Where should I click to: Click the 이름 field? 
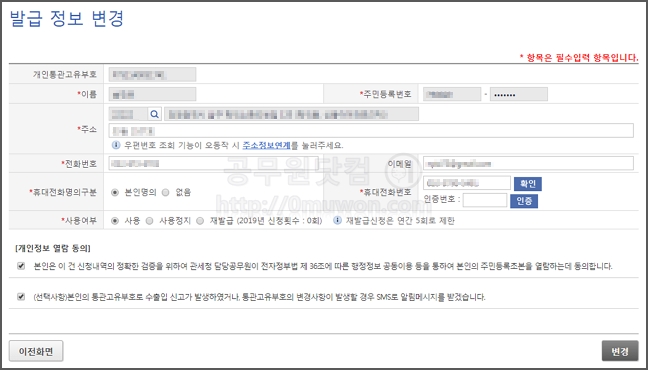point(152,94)
